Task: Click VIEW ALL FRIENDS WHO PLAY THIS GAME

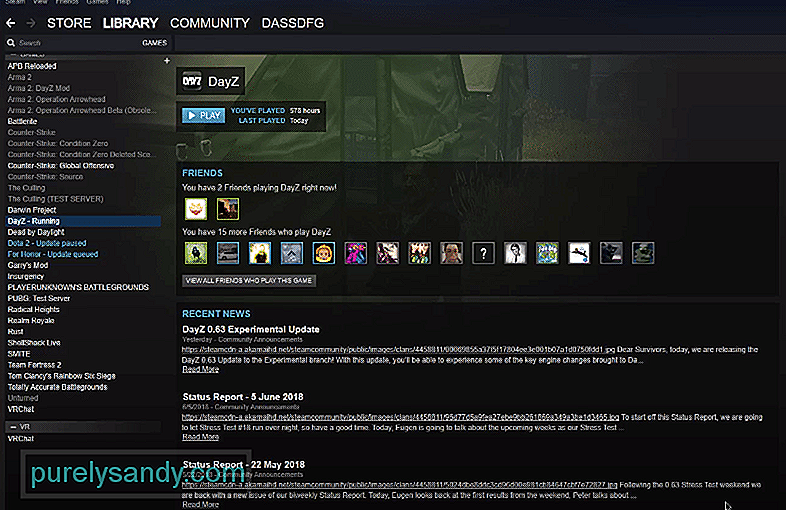Action: pyautogui.click(x=249, y=281)
